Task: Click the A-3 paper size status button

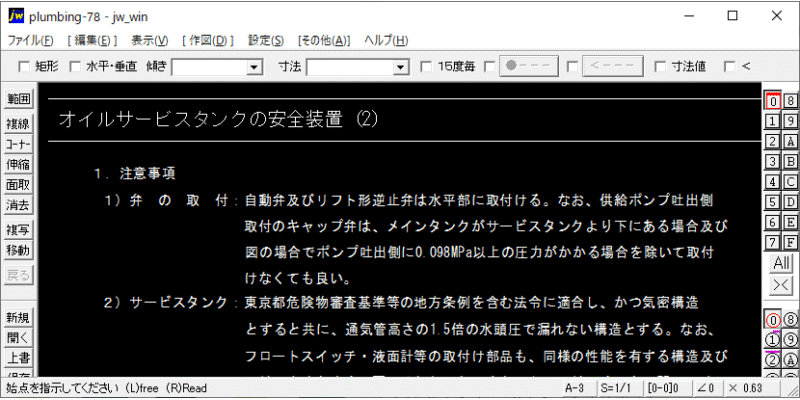Action: 578,388
